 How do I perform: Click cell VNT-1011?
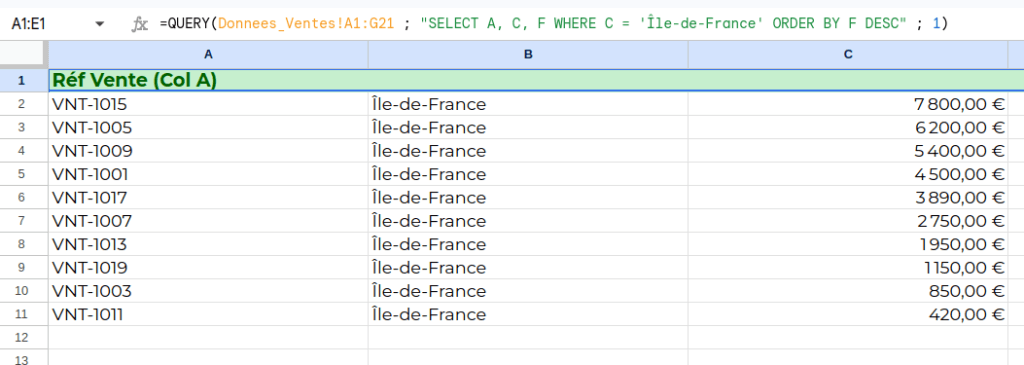point(208,314)
